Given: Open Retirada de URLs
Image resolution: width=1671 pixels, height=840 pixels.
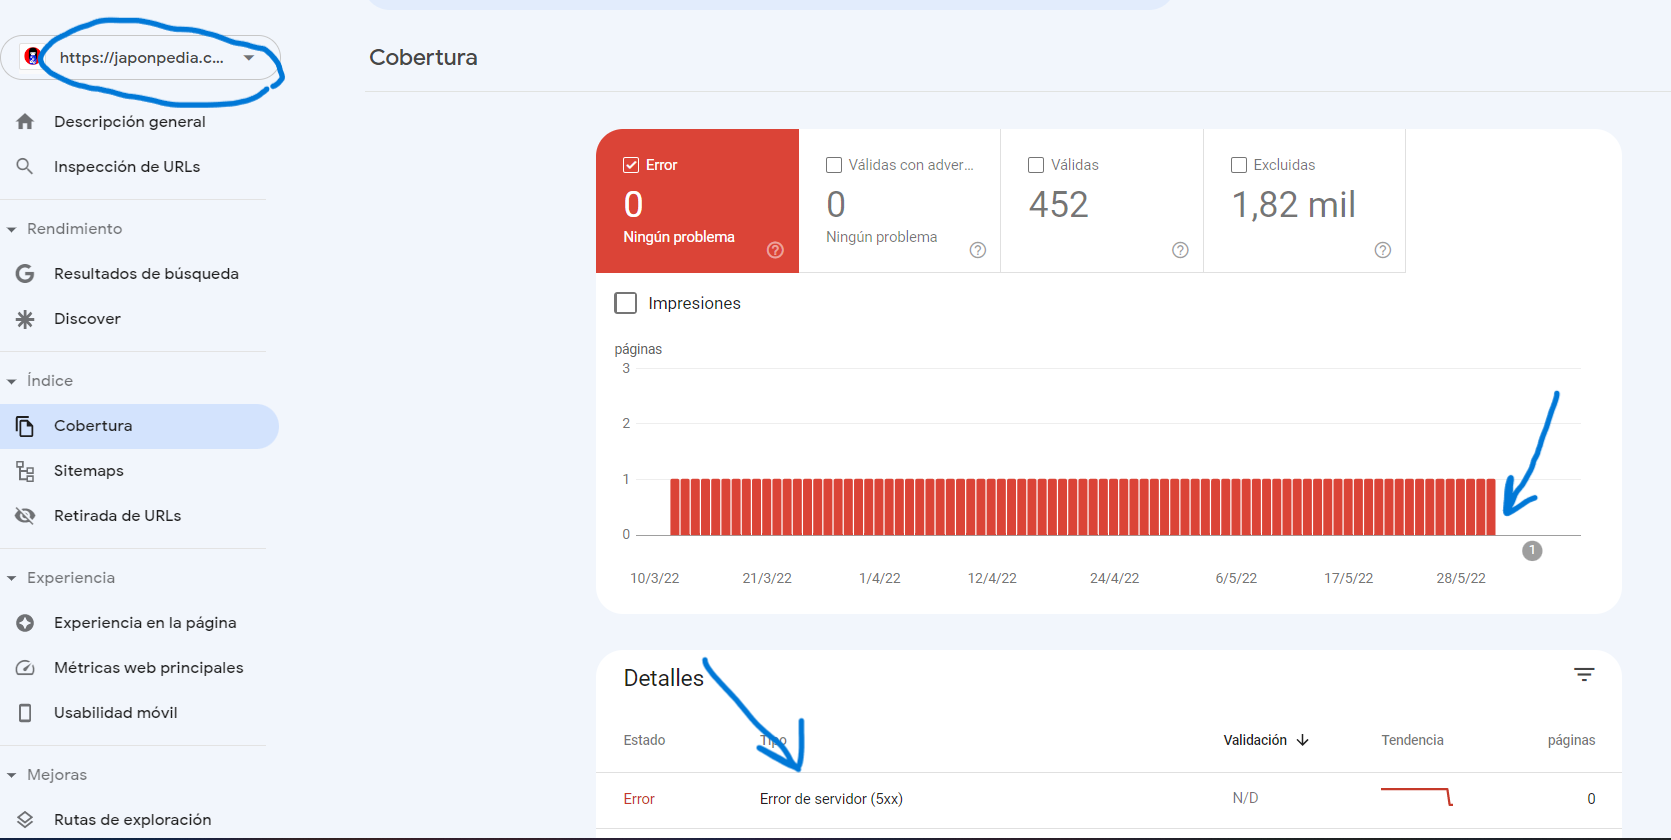Looking at the screenshot, I should point(117,515).
